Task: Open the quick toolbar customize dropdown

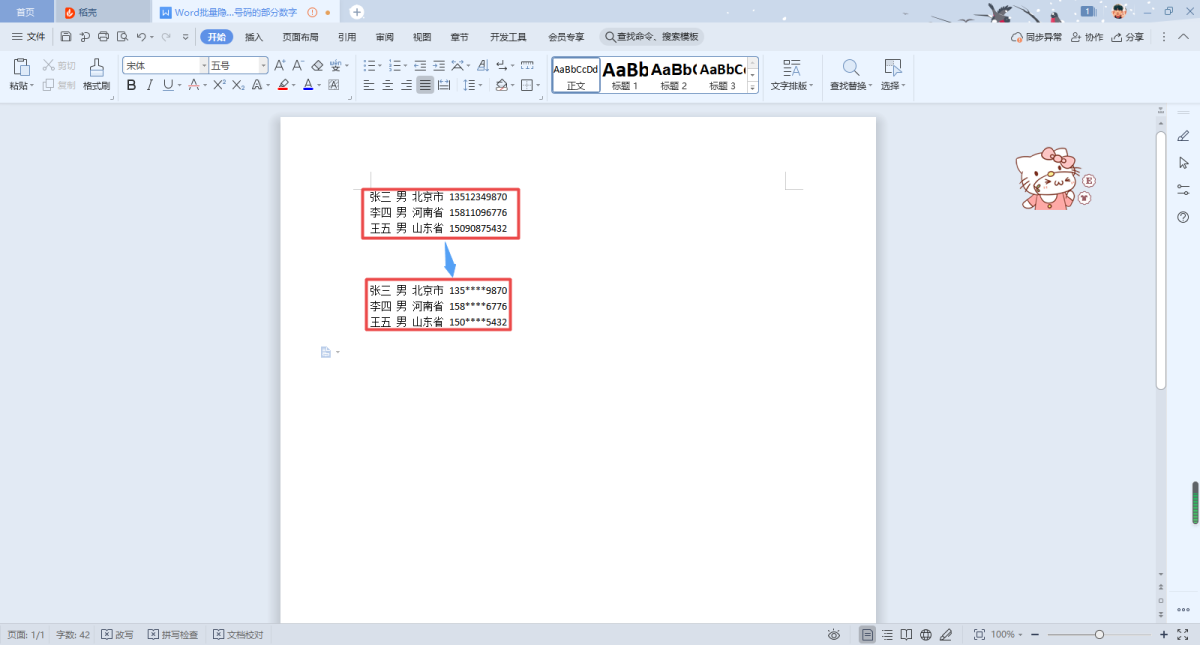Action: [185, 37]
